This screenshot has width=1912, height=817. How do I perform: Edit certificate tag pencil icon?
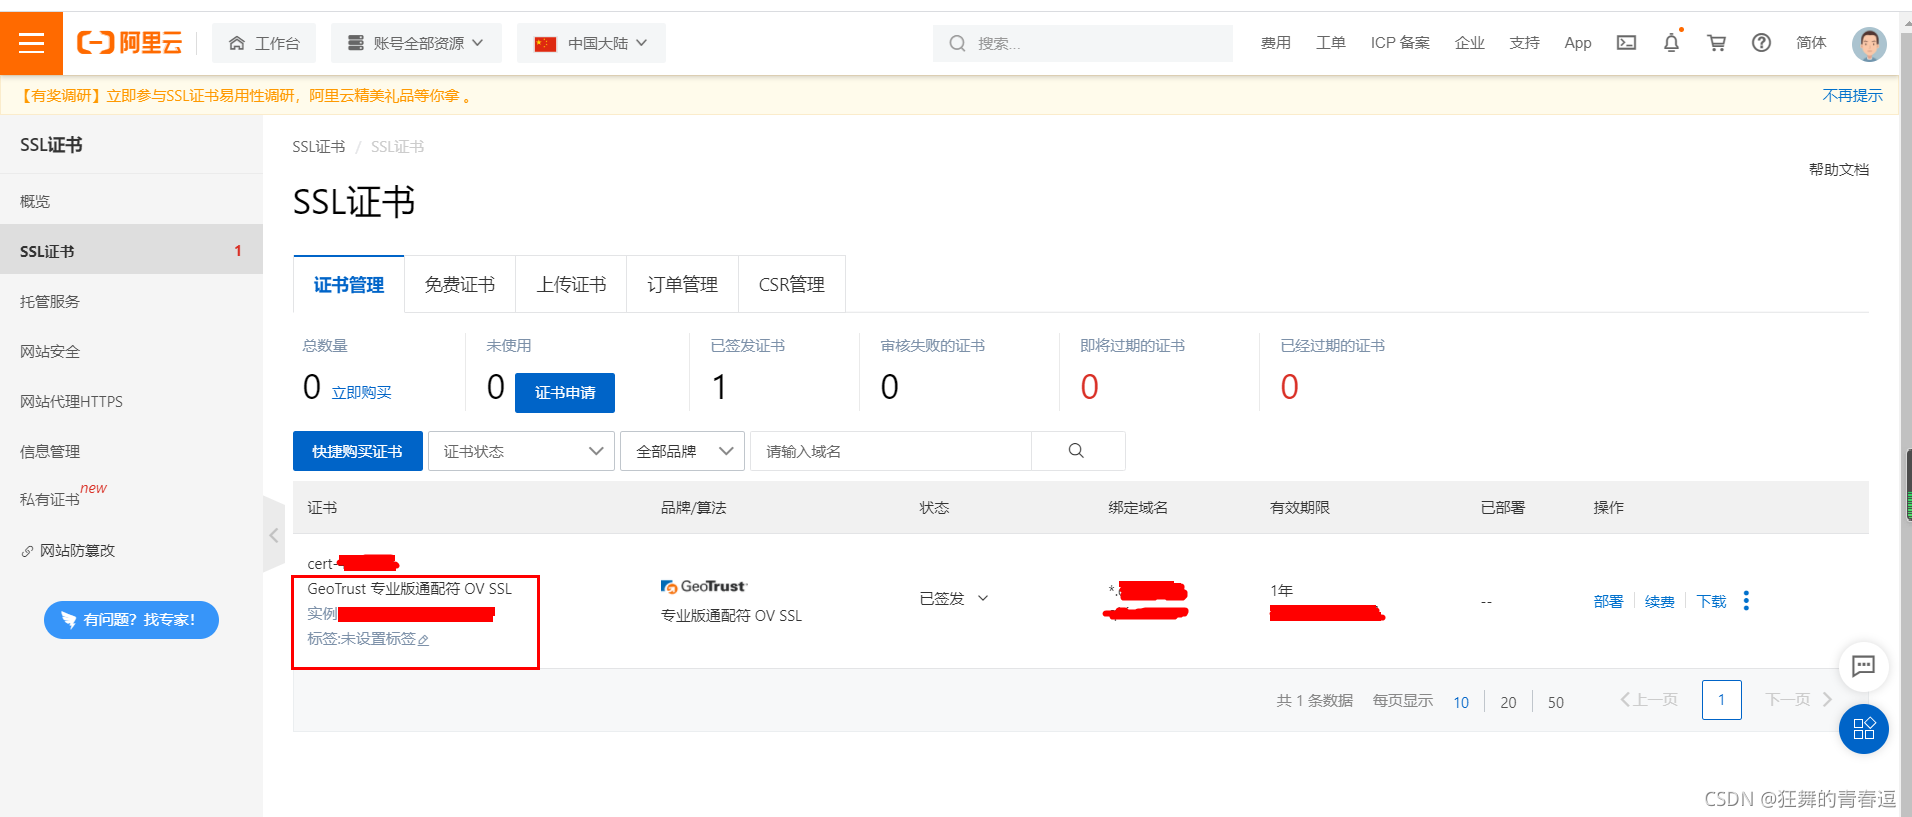tap(423, 640)
